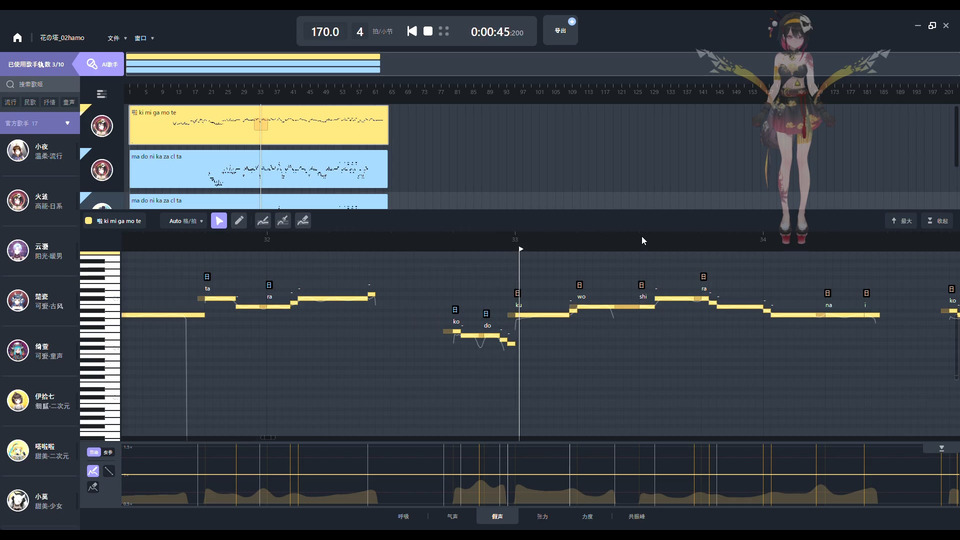This screenshot has width=960, height=540.
Task: Focus the 搜索歌姬 singer search box
Action: [40, 84]
